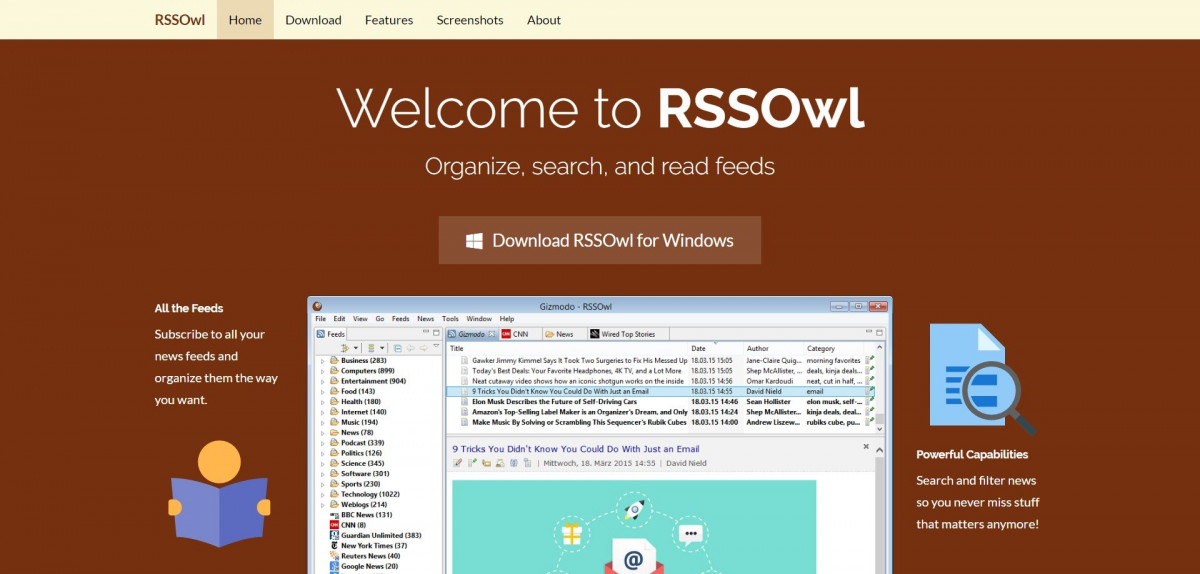Click the 'Powerful Capabilities' heading
Screen dimensions: 1200x574
coord(972,454)
